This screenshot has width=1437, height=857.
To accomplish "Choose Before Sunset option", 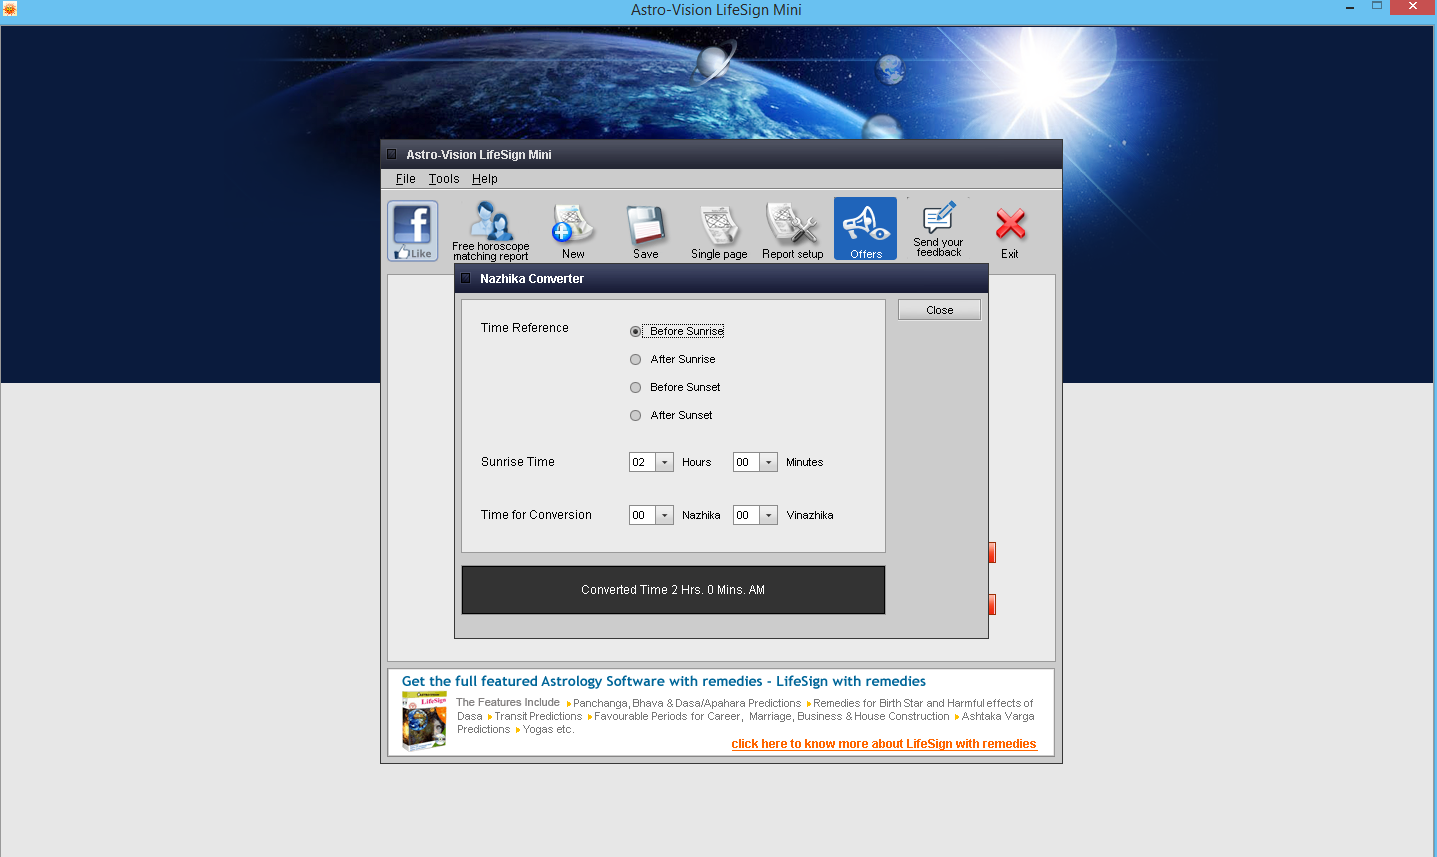I will coord(635,387).
